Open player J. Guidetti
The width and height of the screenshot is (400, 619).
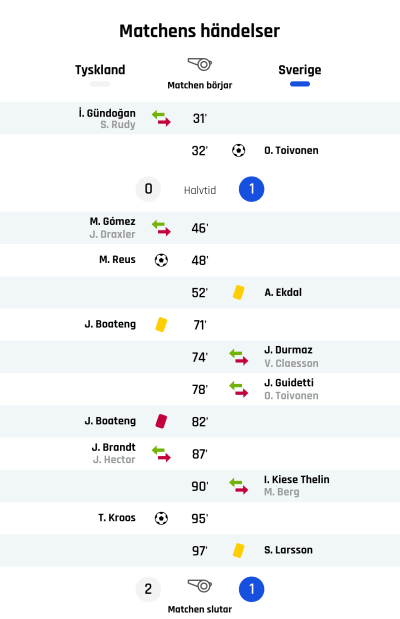[289, 383]
